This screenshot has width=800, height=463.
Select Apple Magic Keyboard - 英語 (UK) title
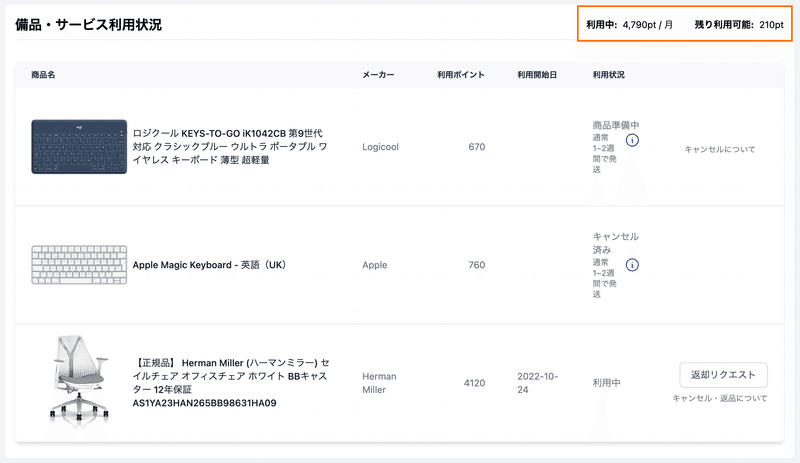(209, 265)
